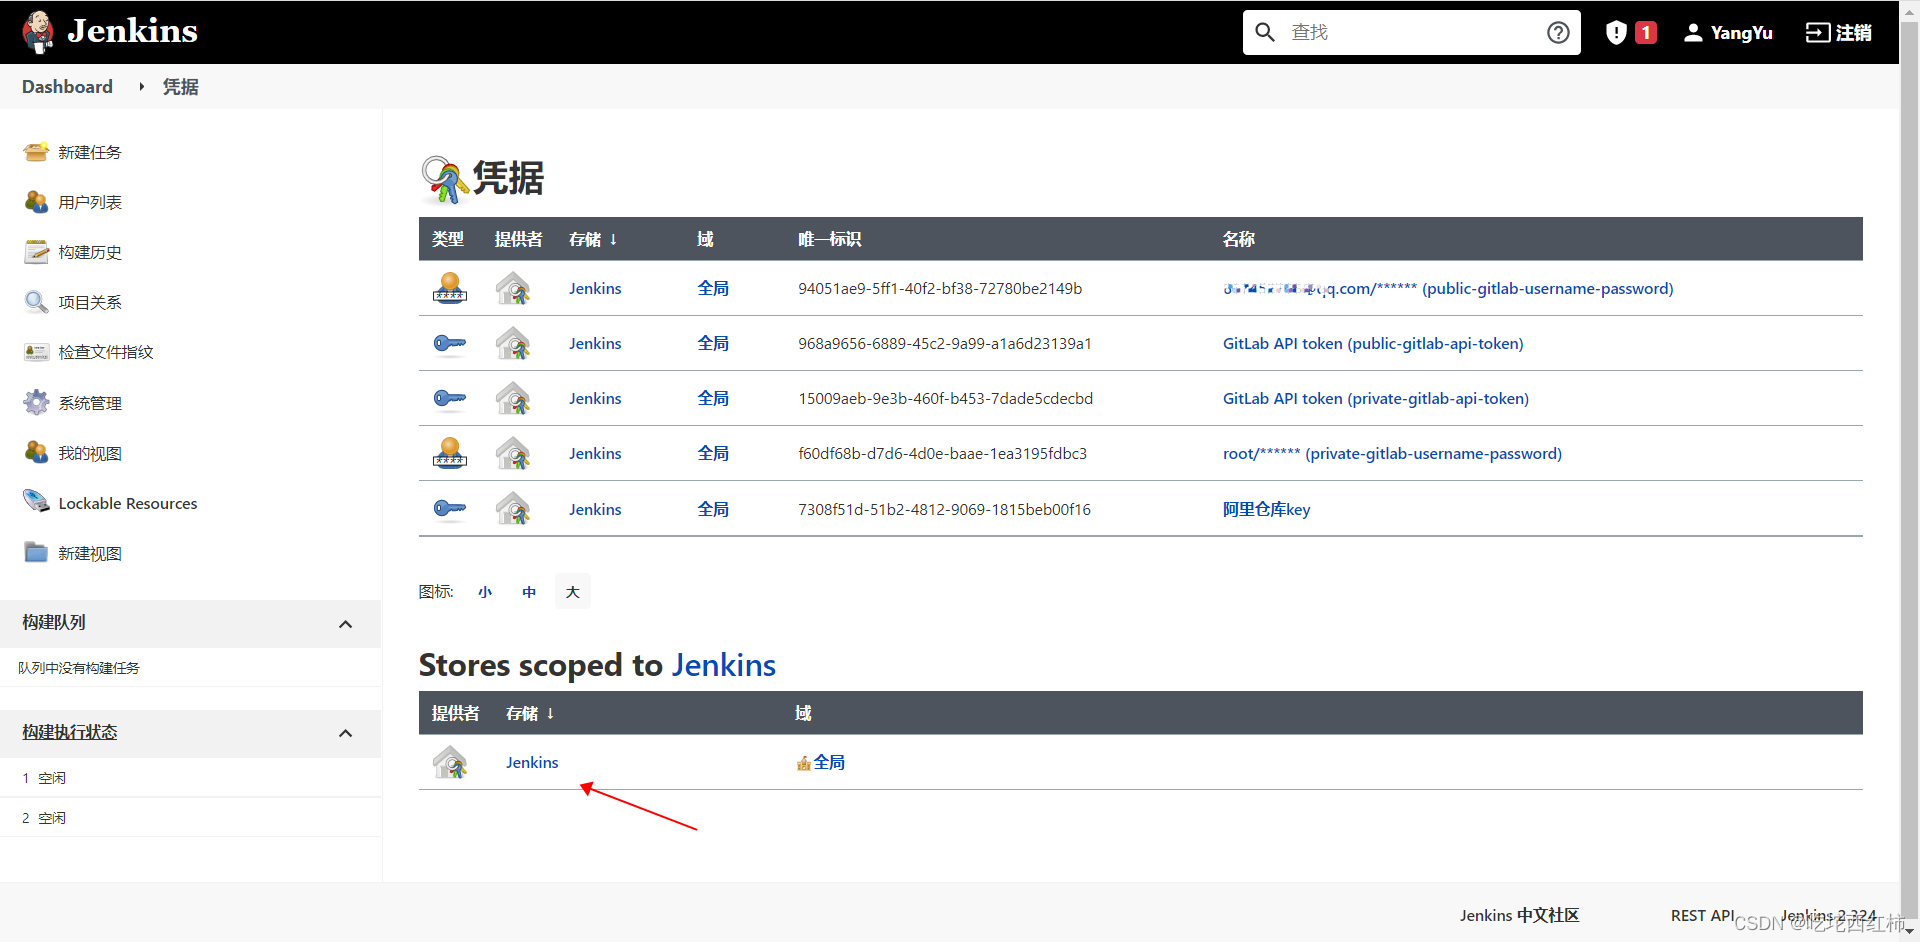1920x942 pixels.
Task: Set icon size to 大
Action: coord(573,592)
